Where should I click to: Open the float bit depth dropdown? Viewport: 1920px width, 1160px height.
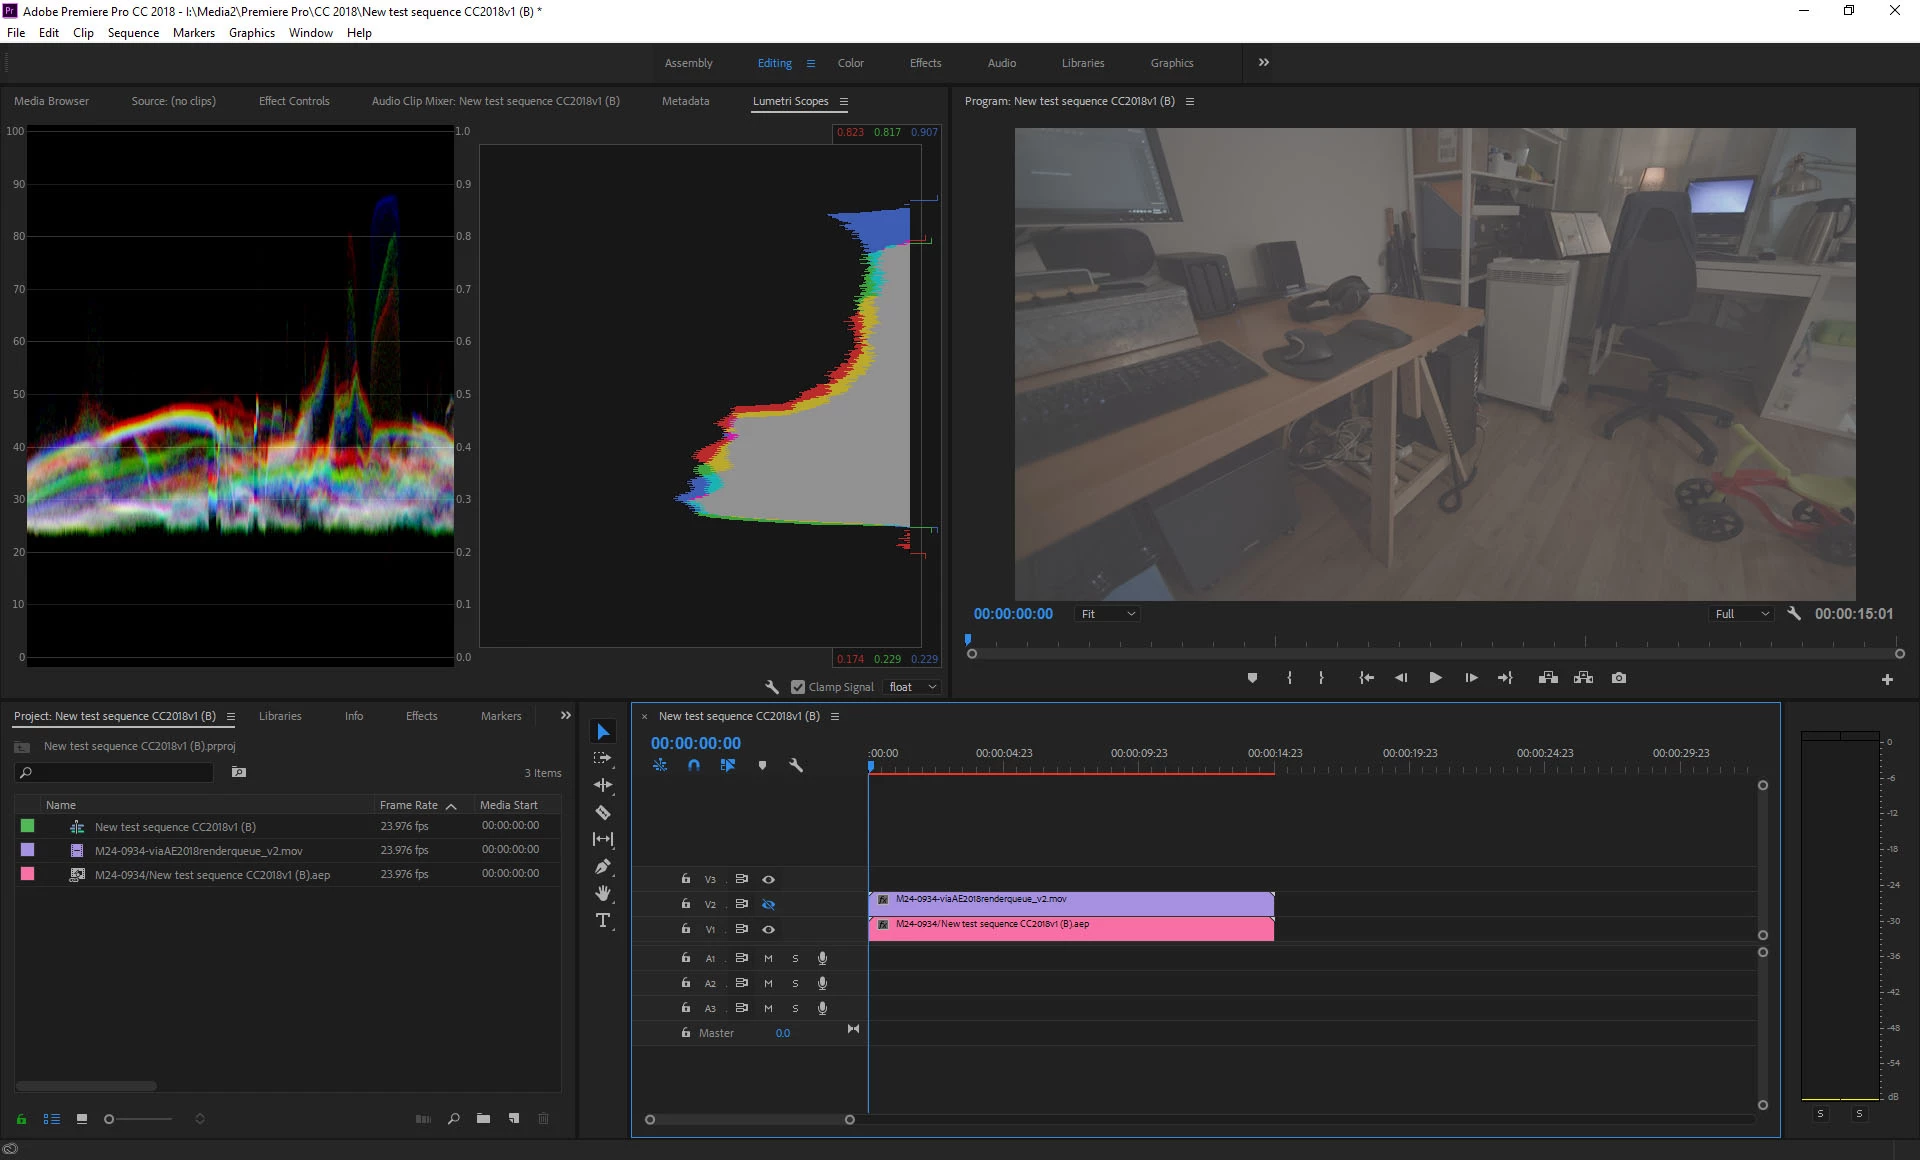[x=912, y=687]
